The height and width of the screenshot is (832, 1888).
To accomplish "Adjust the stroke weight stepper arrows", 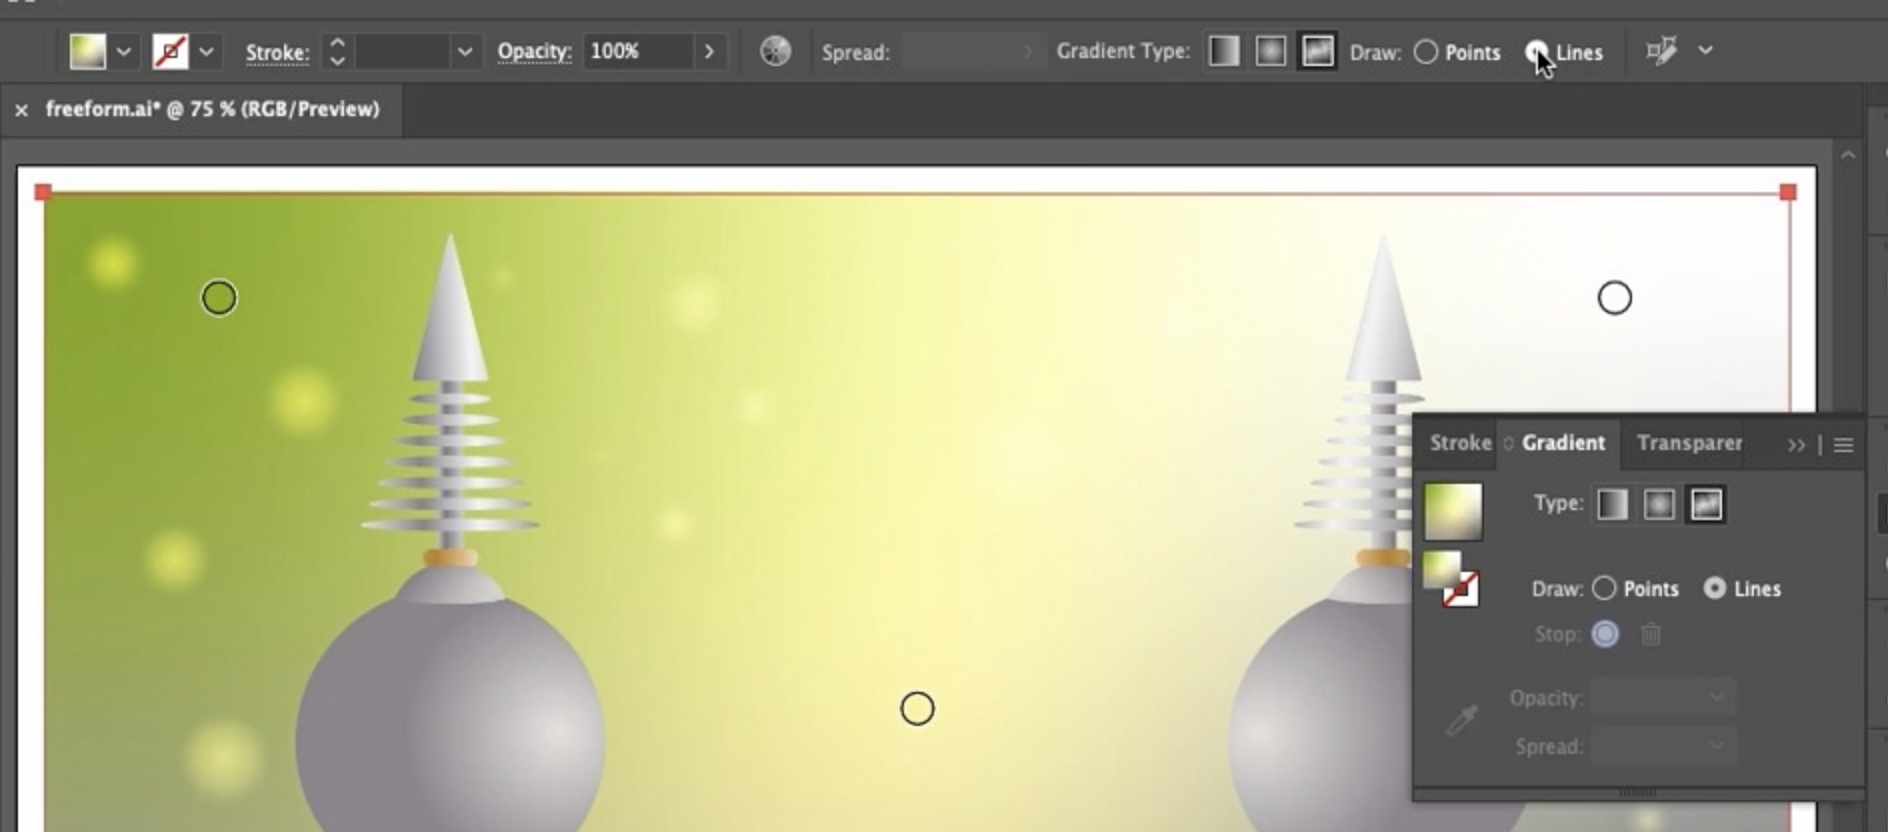I will [338, 51].
